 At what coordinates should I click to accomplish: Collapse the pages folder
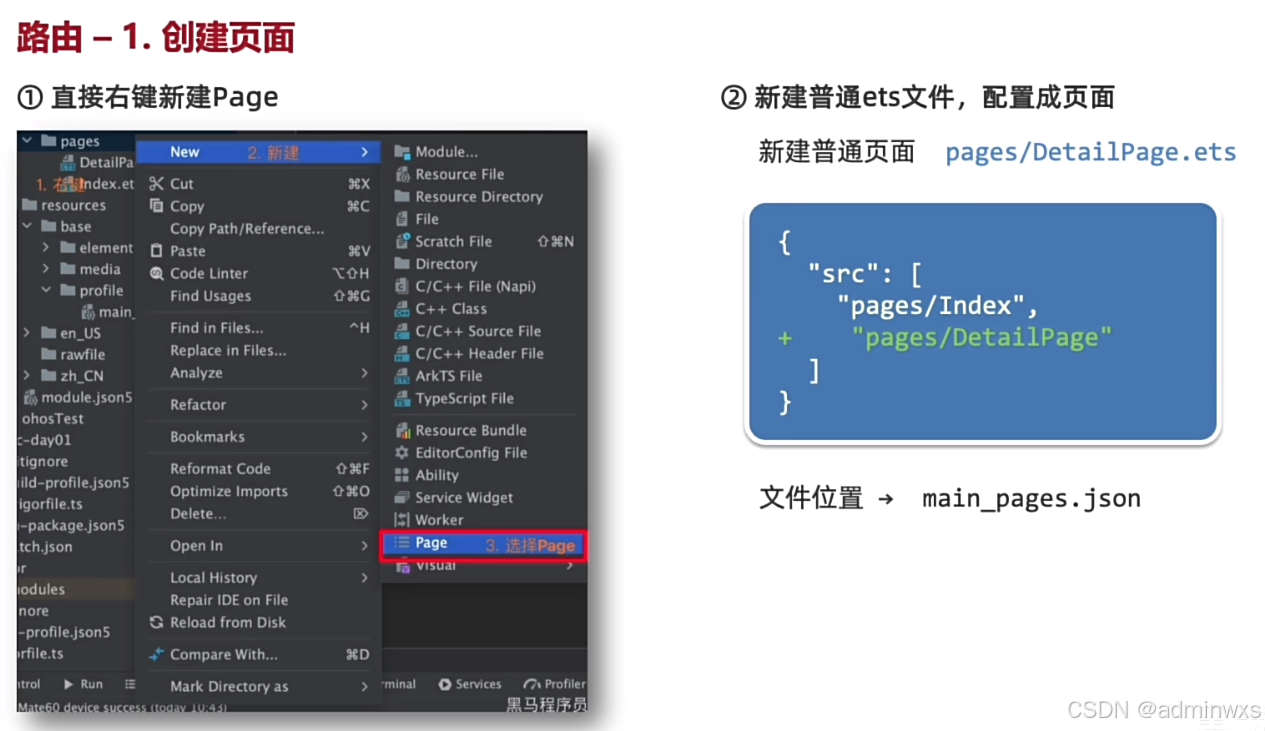25,140
